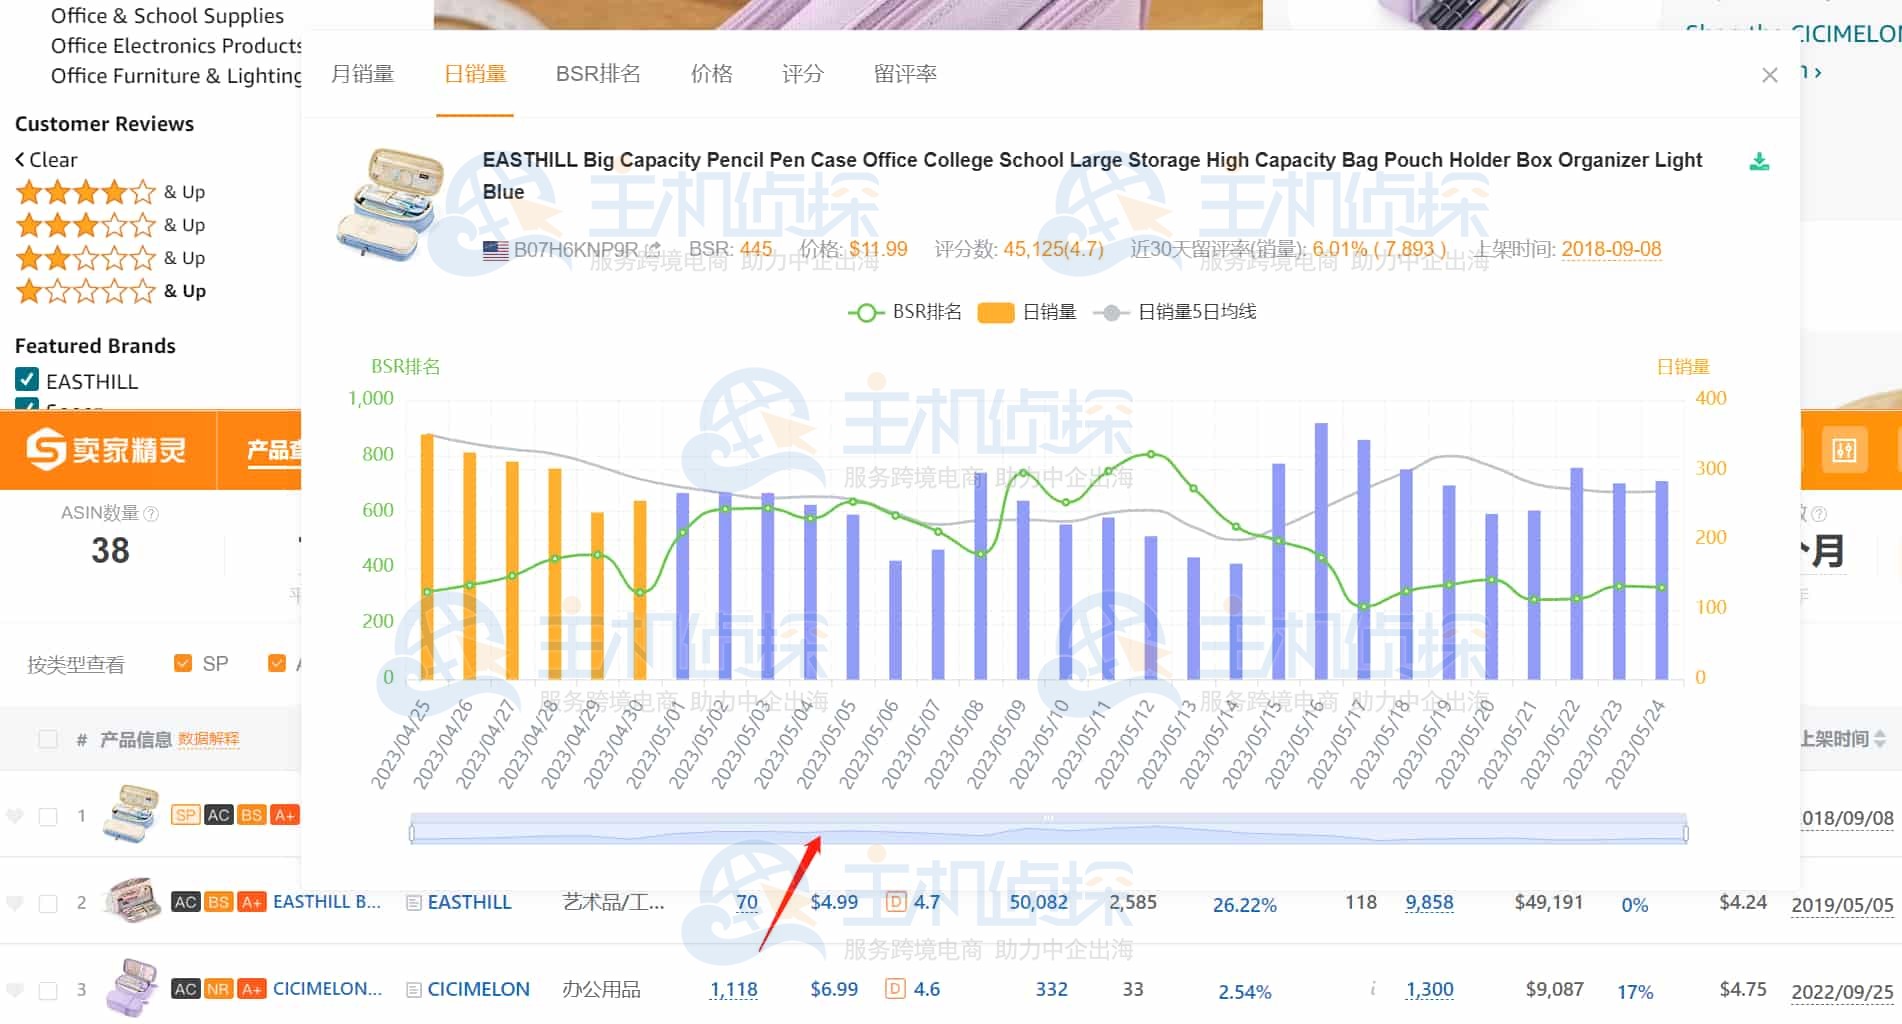Favorite product row 3 heart icon
Image resolution: width=1902 pixels, height=1024 pixels.
point(15,990)
